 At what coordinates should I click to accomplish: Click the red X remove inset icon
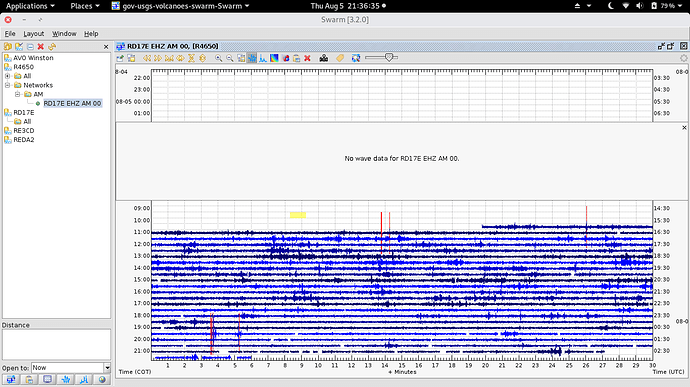pos(308,58)
